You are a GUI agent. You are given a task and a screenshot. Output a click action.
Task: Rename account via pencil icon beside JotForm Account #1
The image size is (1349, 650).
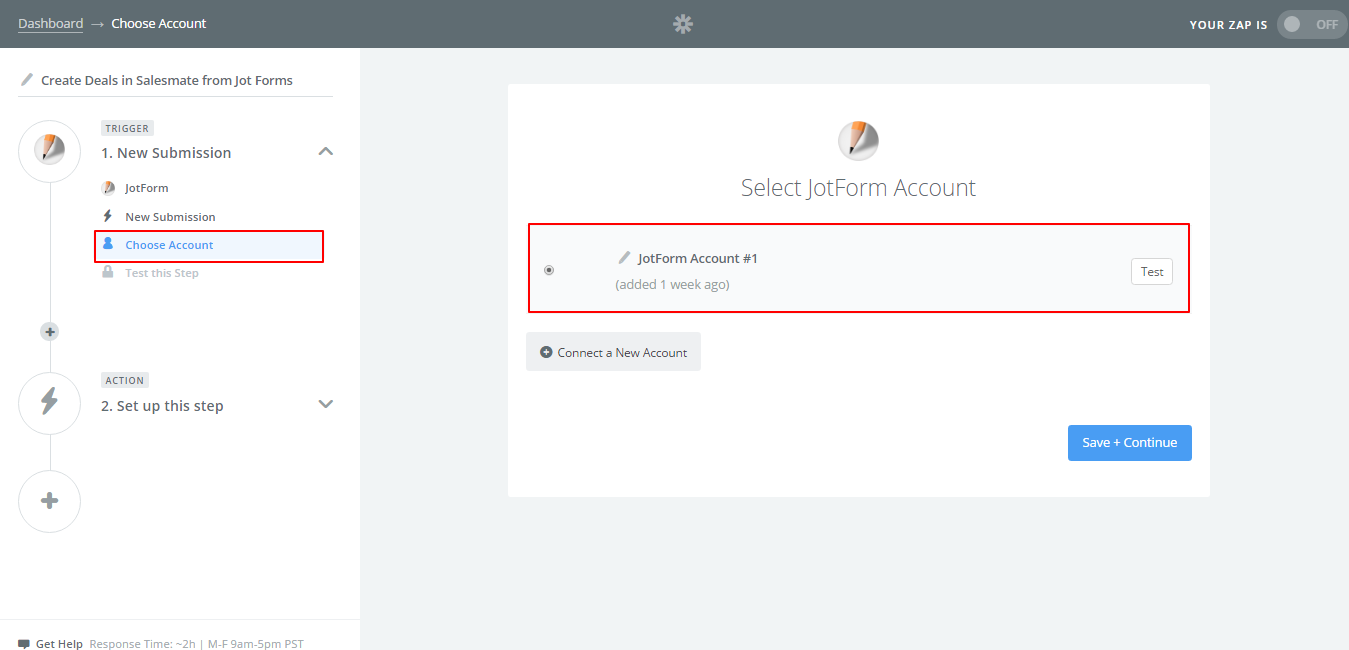(x=625, y=258)
